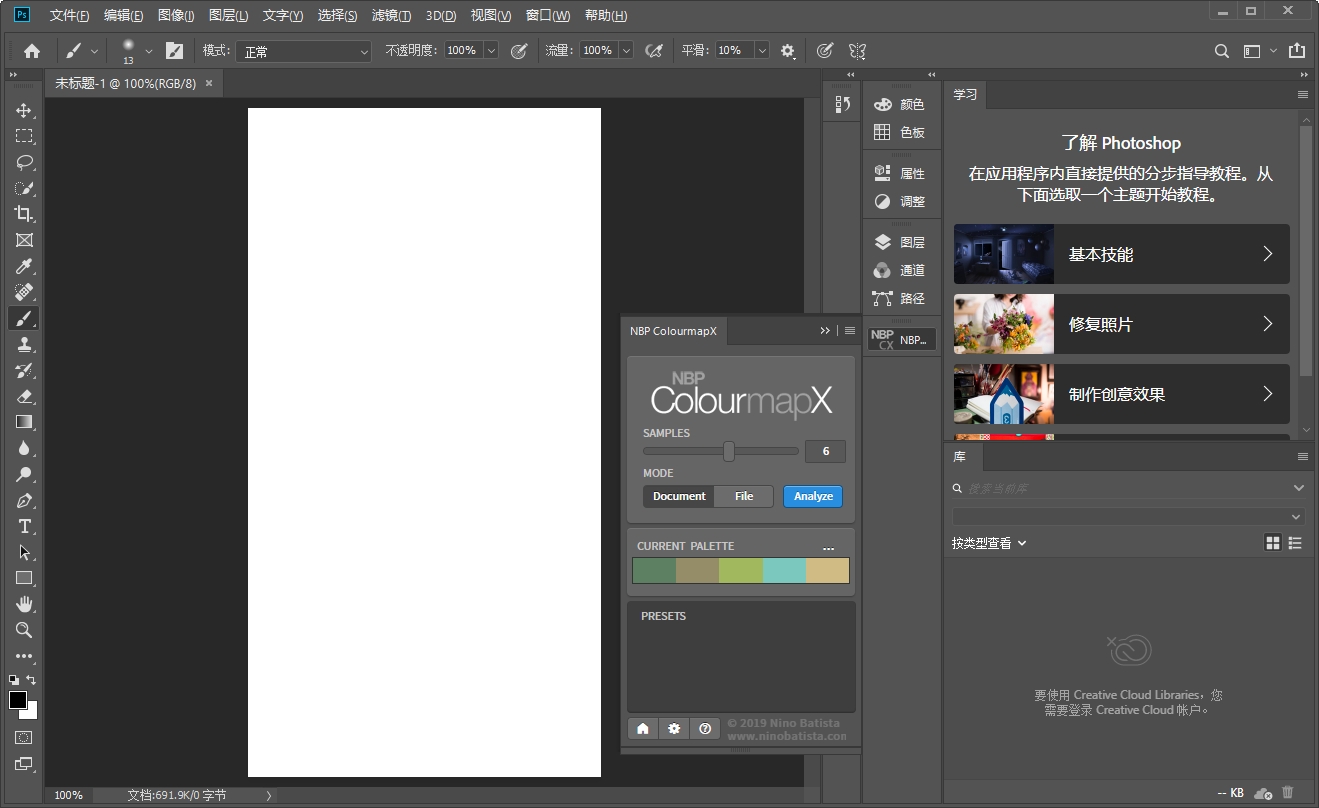Open the brush preset picker dropdown
The image size is (1319, 808).
[149, 50]
